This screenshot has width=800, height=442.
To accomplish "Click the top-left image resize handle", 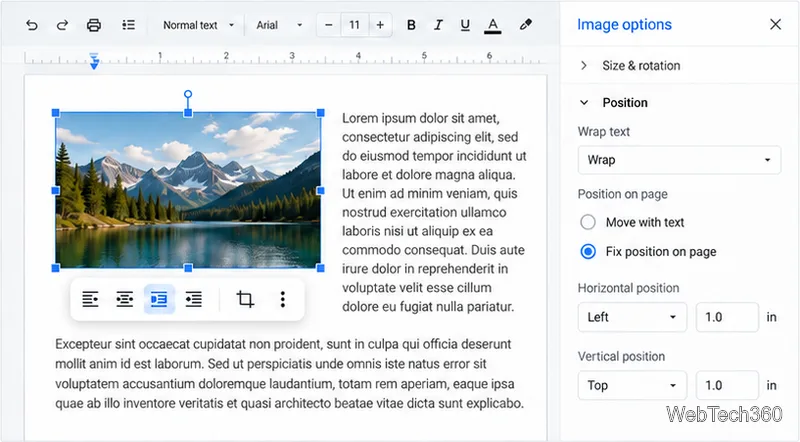I will tap(56, 113).
